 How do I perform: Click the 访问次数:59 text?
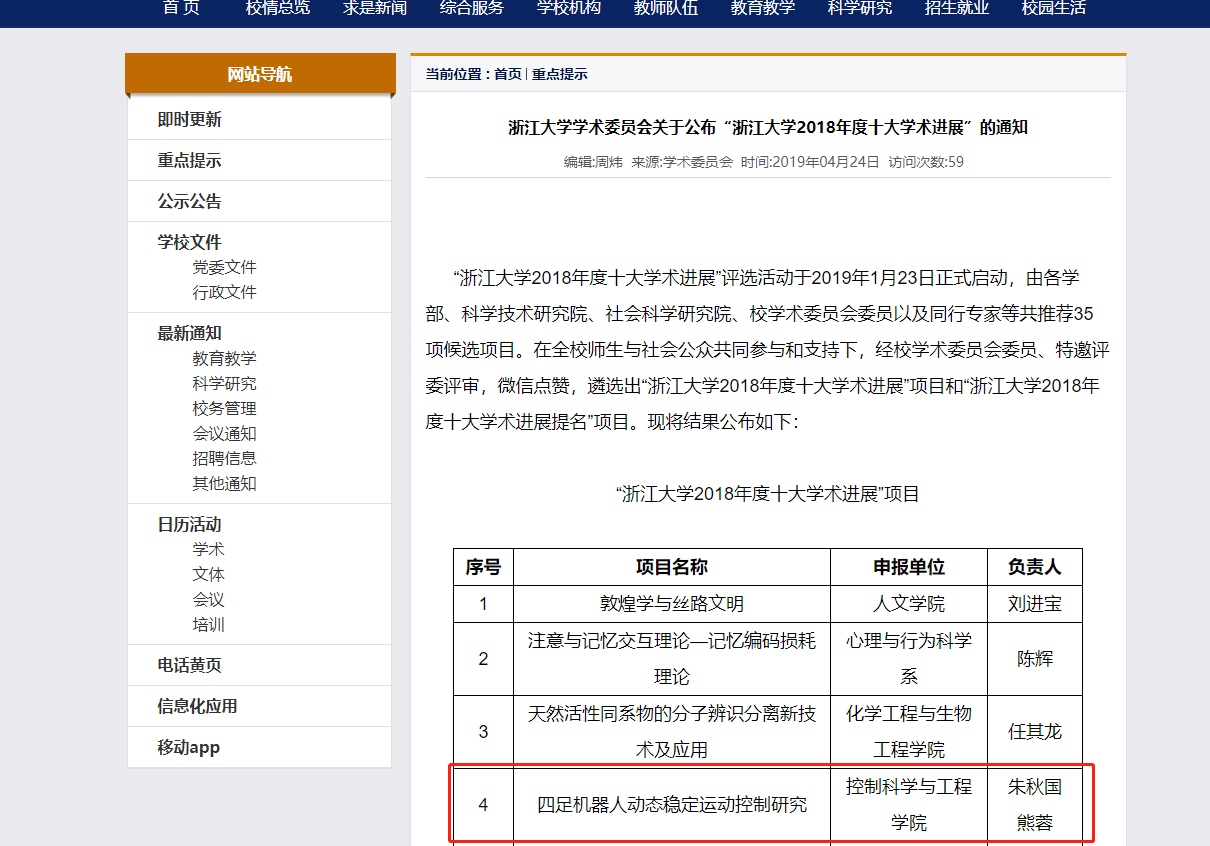926,161
